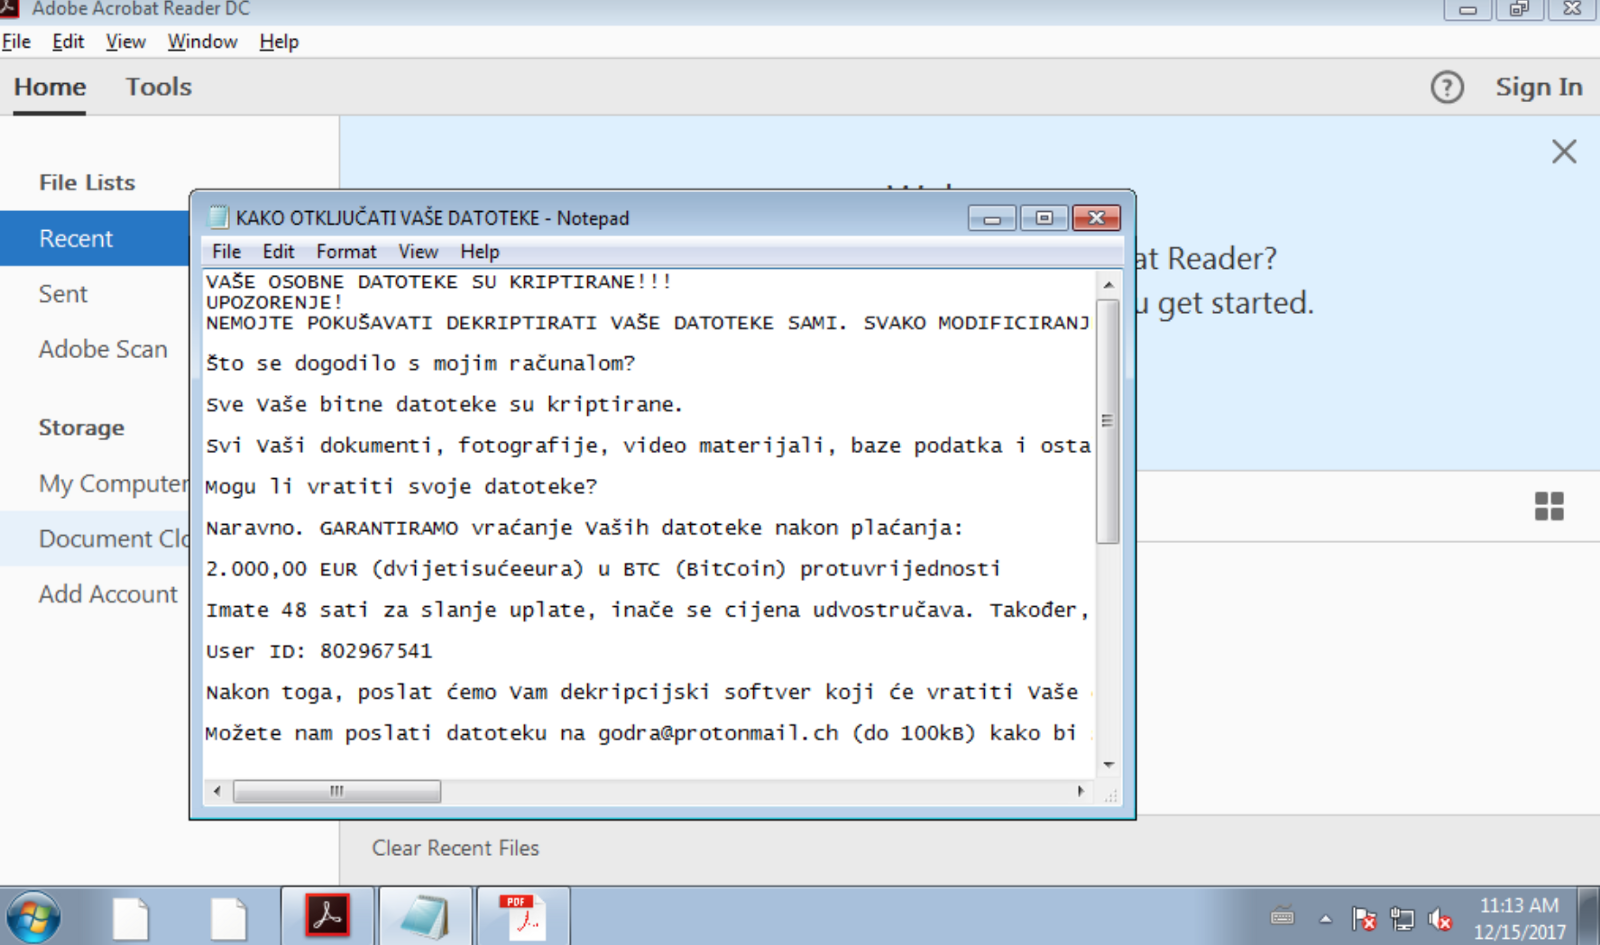
Task: Click the File Lists sidebar heading
Action: tap(87, 183)
